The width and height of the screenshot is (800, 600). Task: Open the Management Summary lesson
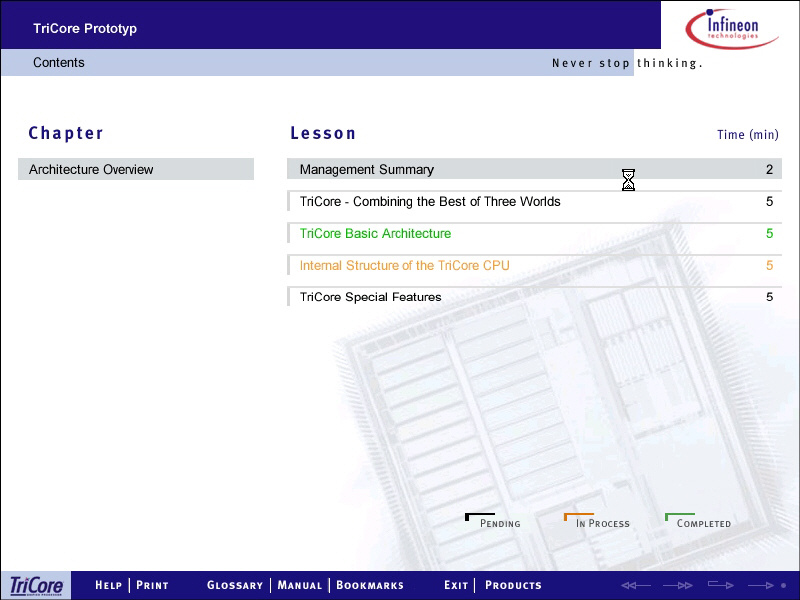click(x=534, y=169)
